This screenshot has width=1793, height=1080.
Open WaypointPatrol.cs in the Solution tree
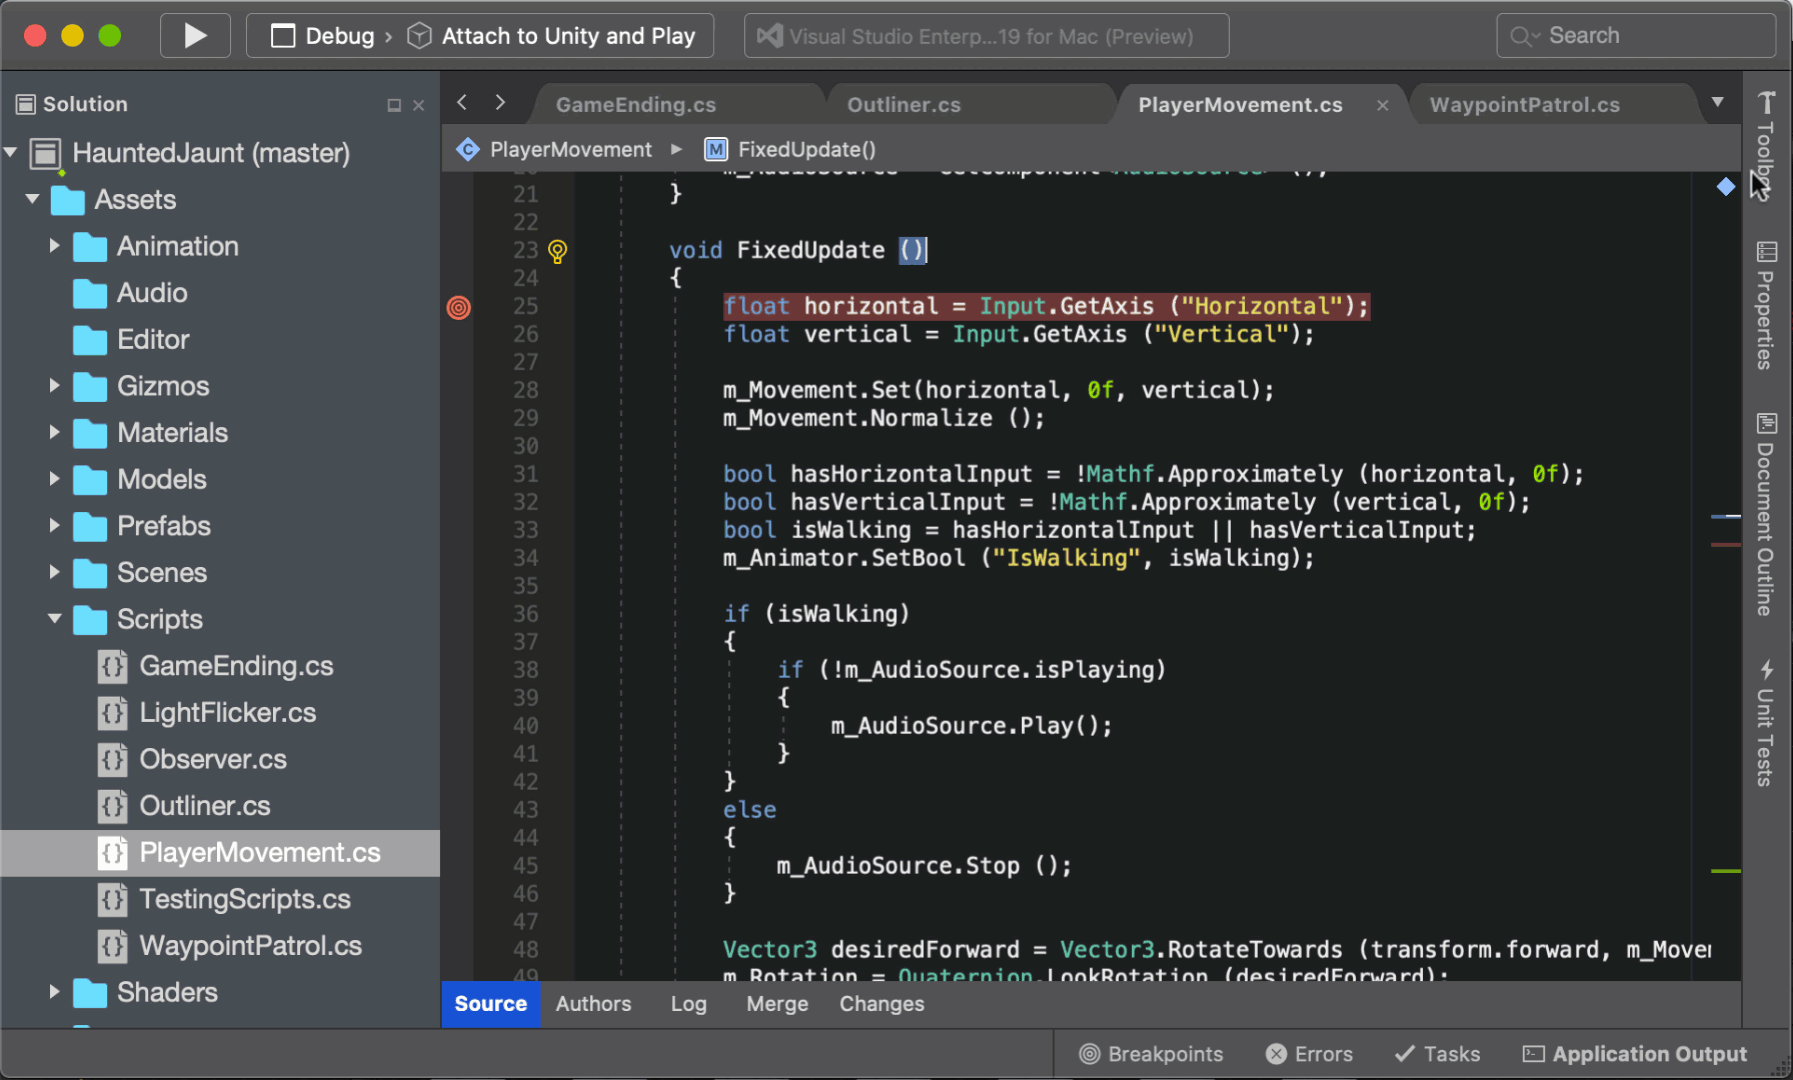(x=250, y=946)
